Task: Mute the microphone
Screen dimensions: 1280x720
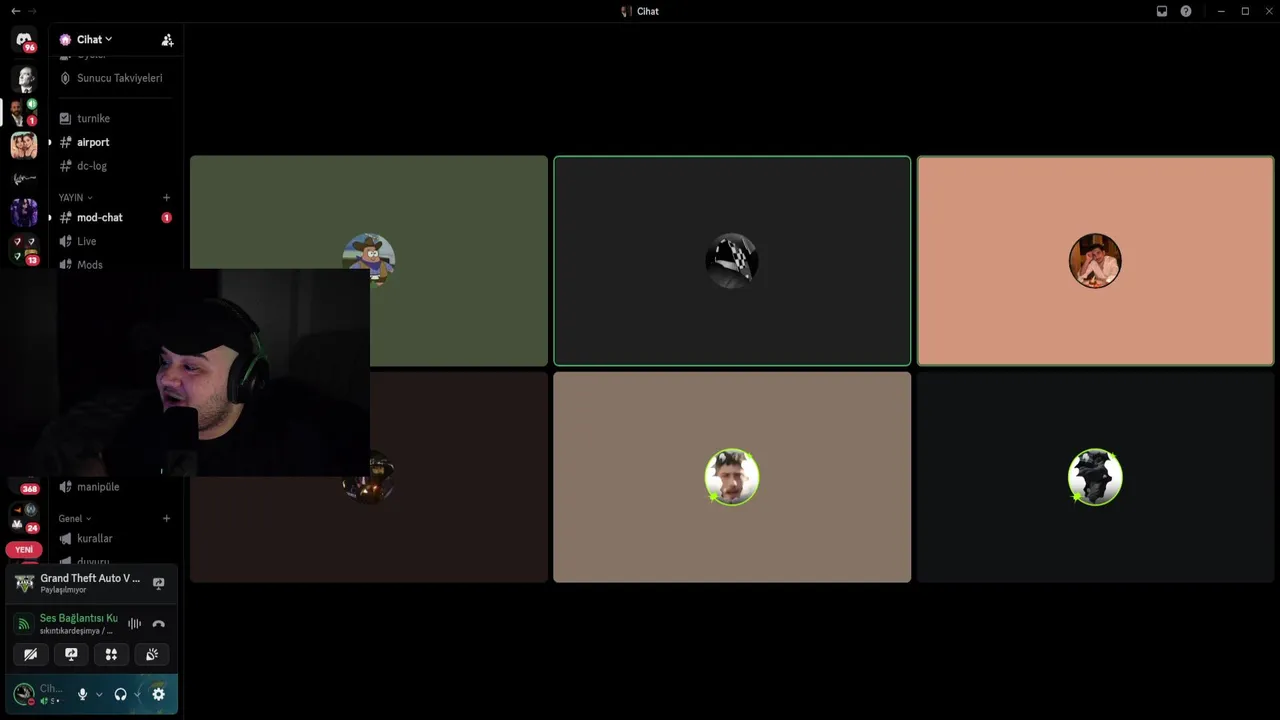Action: click(x=83, y=694)
